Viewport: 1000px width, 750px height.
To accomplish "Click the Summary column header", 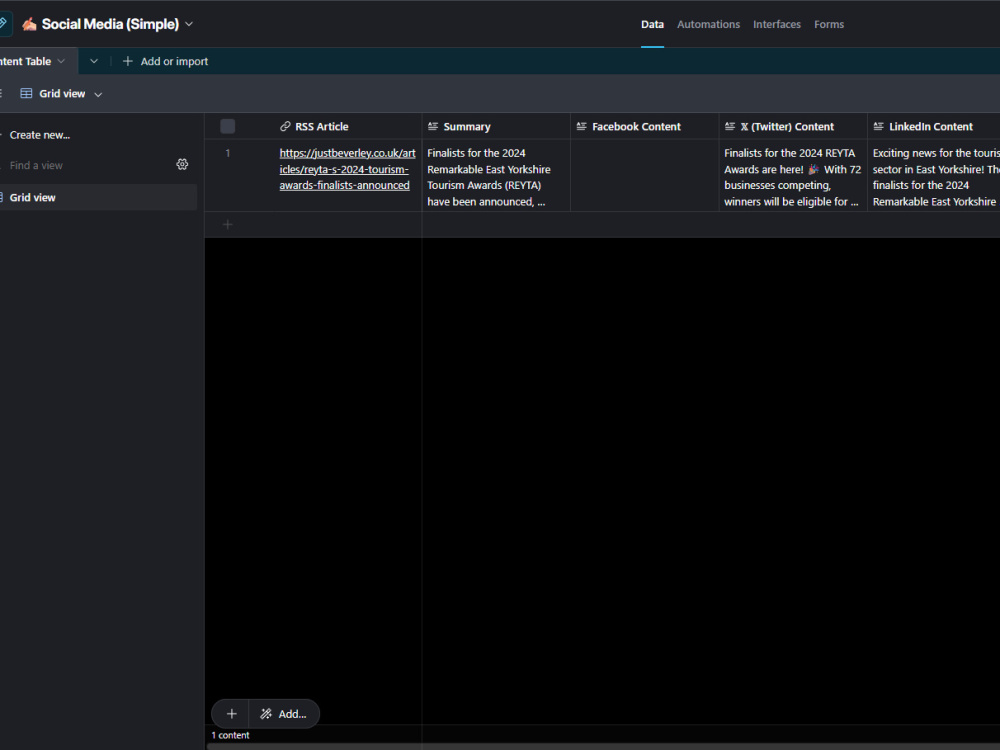I will pyautogui.click(x=496, y=126).
